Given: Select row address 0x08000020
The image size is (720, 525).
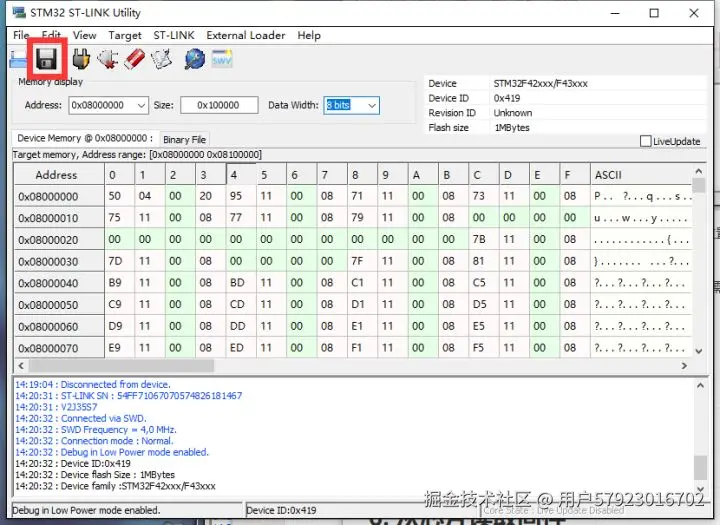Looking at the screenshot, I should (x=59, y=240).
